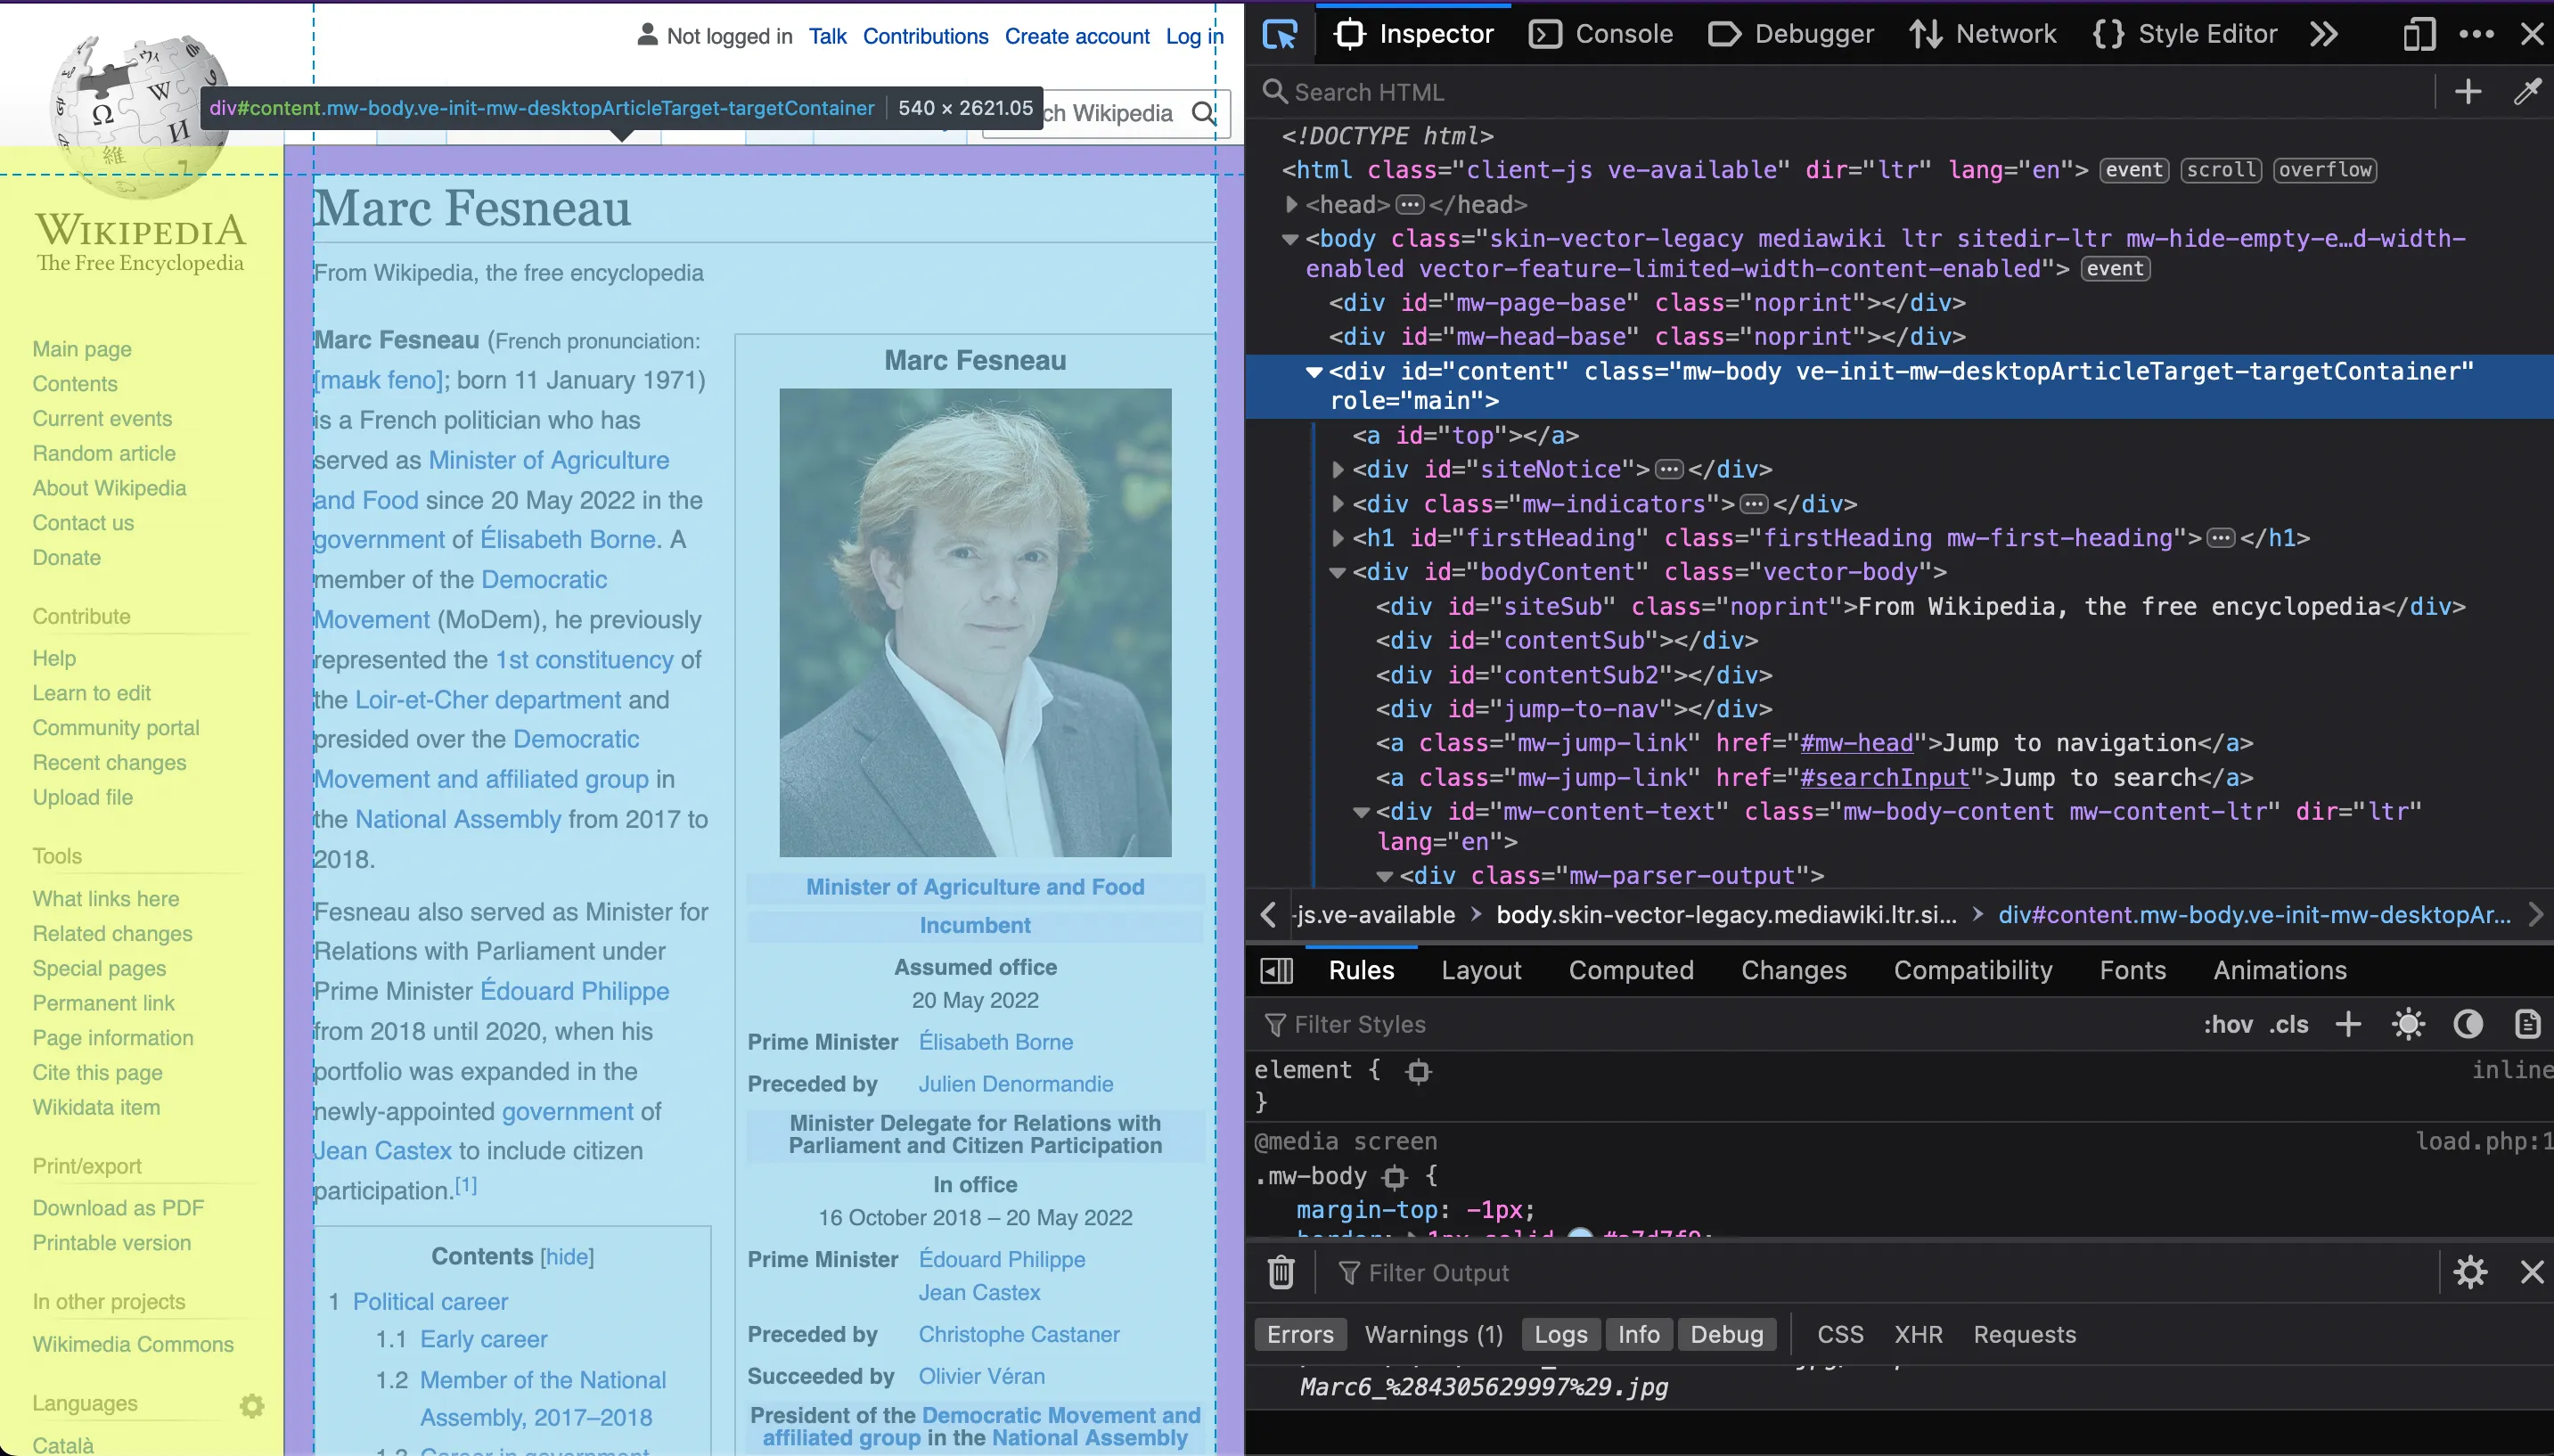Simulate dark color scheme with moon icon
This screenshot has width=2554, height=1456.
click(2468, 1023)
